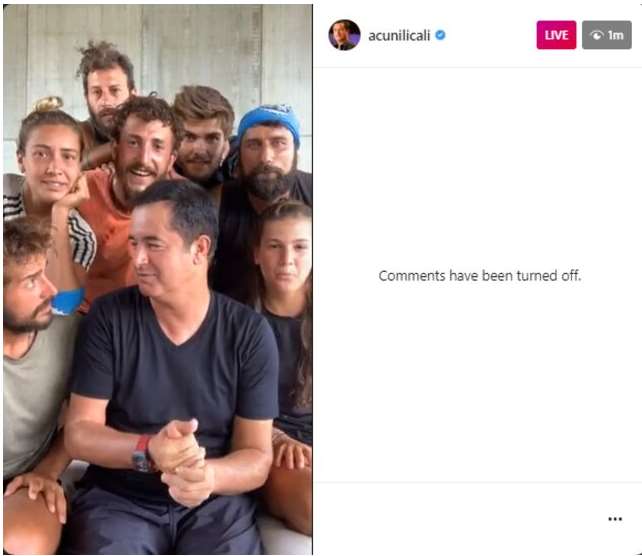Click the blue bandana near the bearded chin
The height and width of the screenshot is (556, 642).
pyautogui.click(x=67, y=301)
